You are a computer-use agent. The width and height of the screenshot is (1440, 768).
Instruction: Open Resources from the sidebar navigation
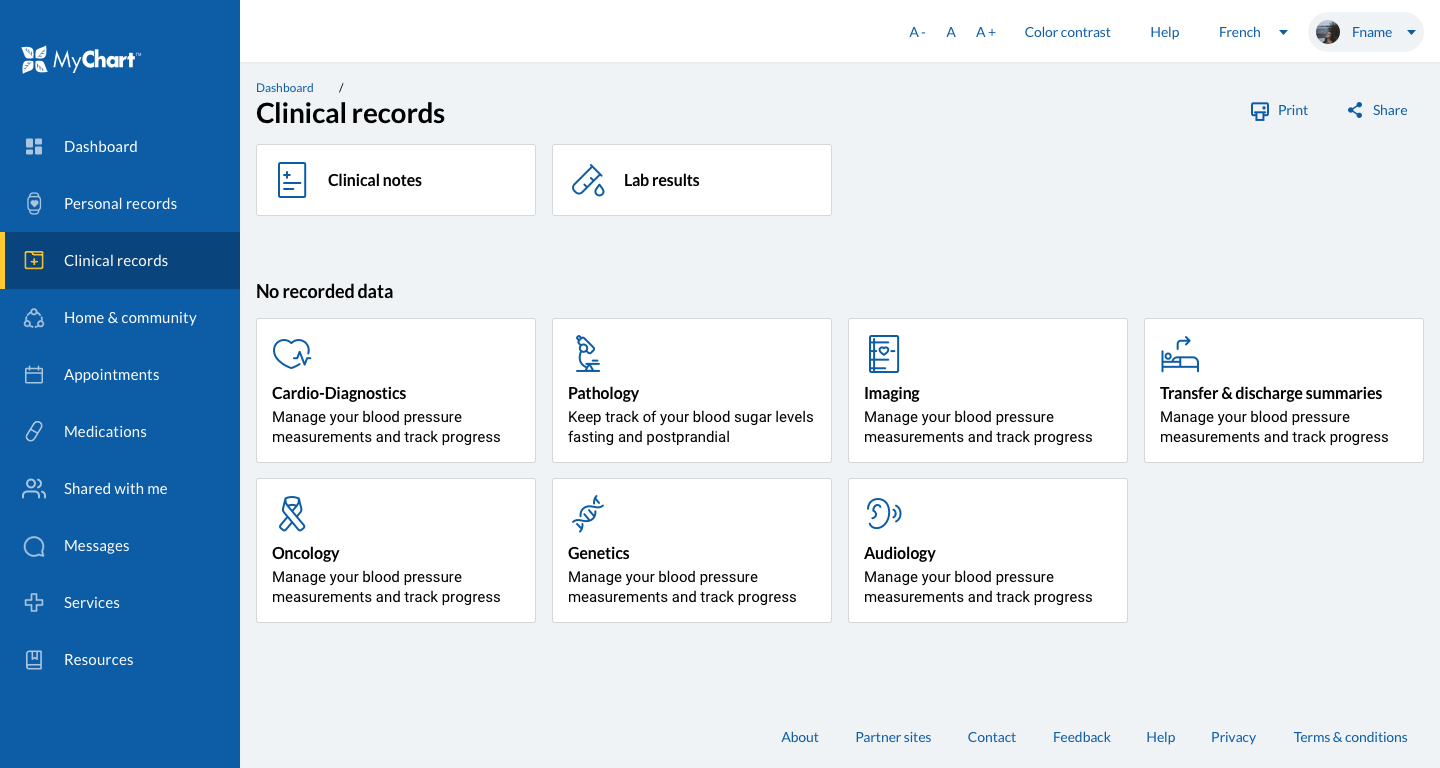pyautogui.click(x=98, y=659)
